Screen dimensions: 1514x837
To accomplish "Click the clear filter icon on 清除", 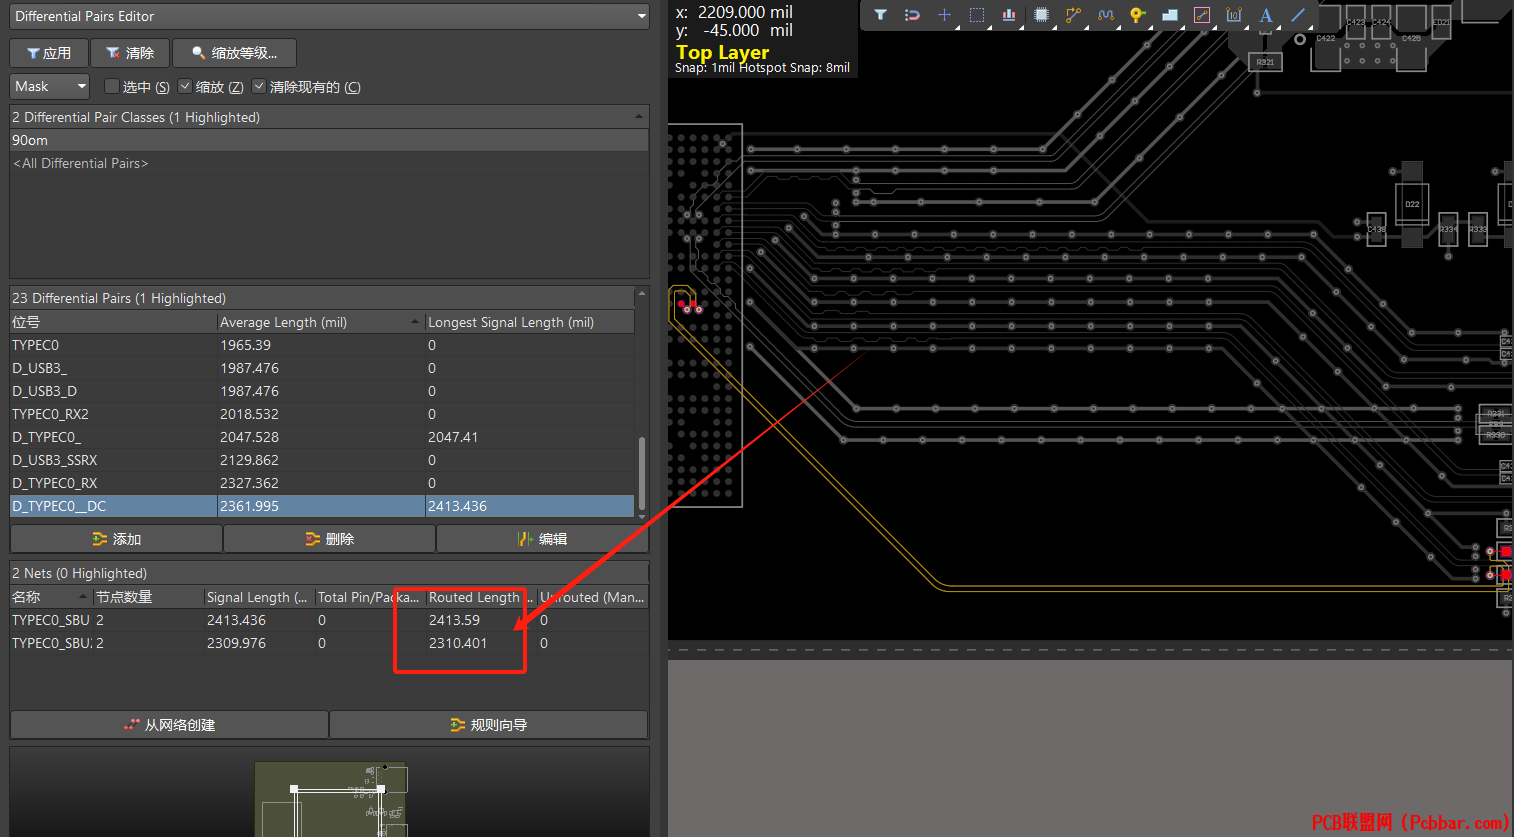I will pyautogui.click(x=113, y=53).
